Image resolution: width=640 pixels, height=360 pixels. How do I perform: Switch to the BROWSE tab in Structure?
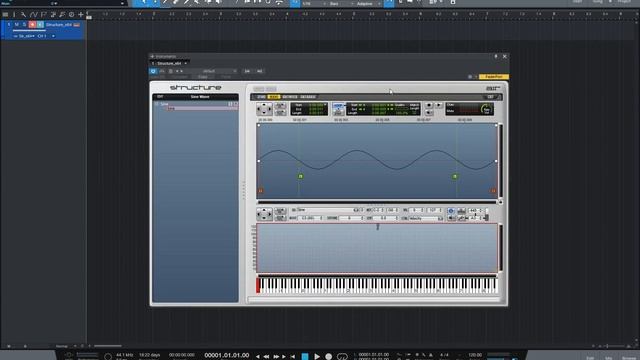point(290,97)
